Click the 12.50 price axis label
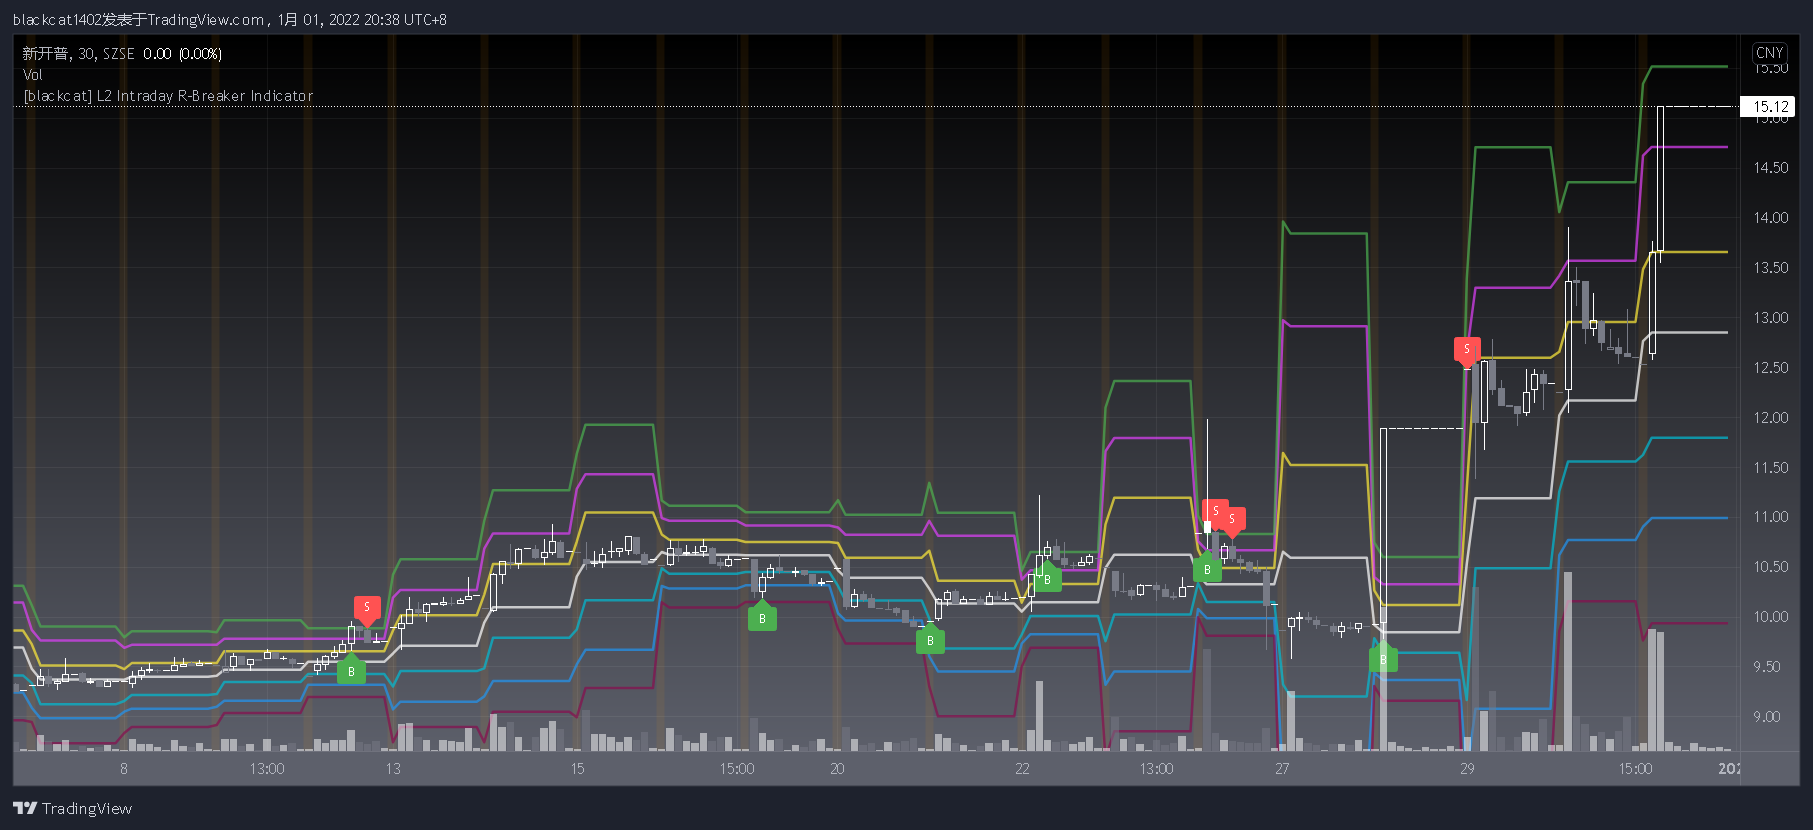1813x830 pixels. [x=1770, y=368]
